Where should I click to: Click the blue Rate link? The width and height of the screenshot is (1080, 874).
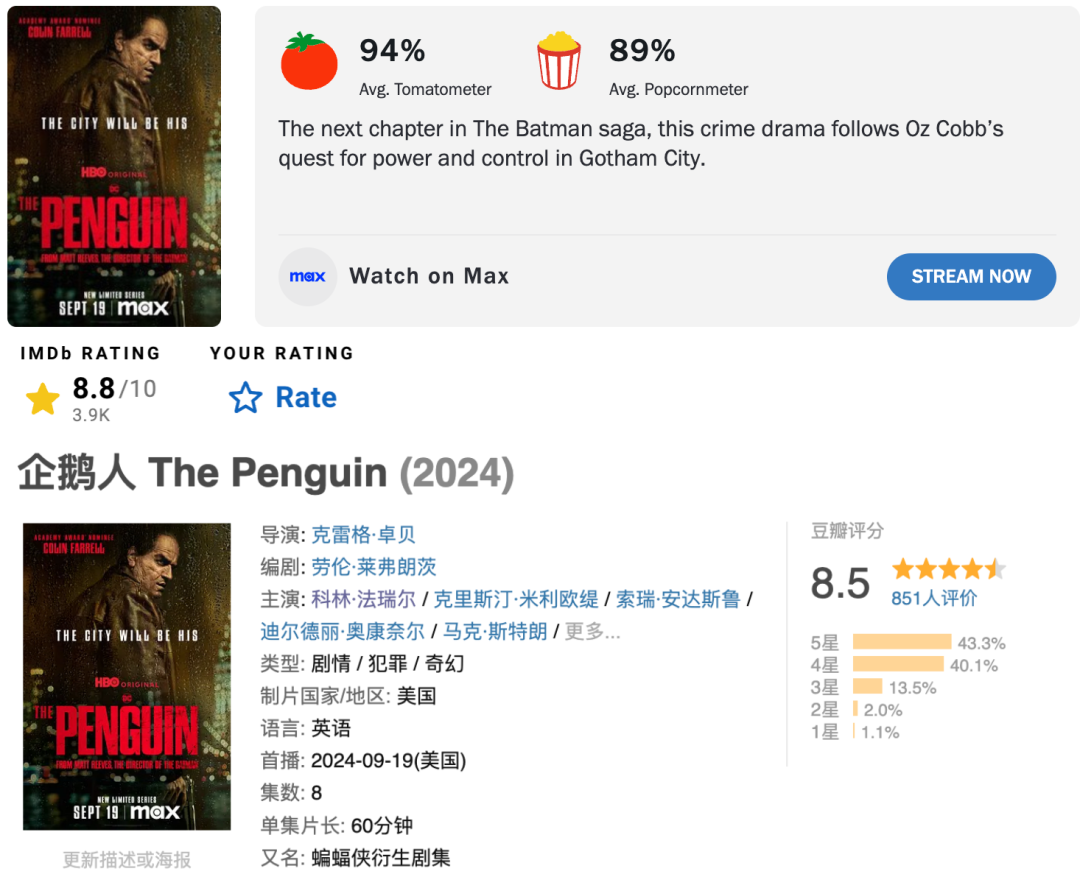point(306,398)
